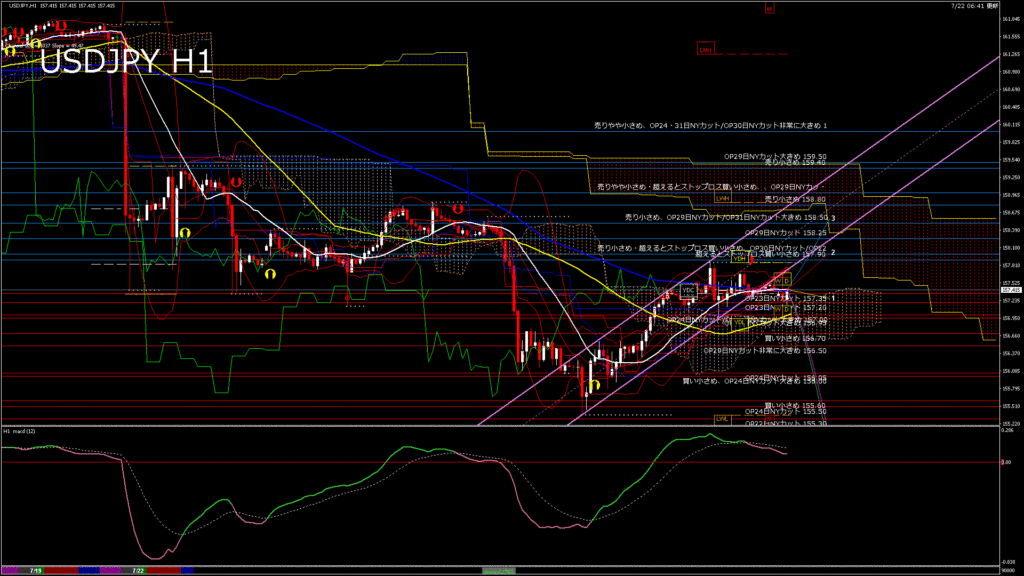Click the 買い小さめ 156.70 order label
The width and height of the screenshot is (1024, 576).
click(x=795, y=338)
